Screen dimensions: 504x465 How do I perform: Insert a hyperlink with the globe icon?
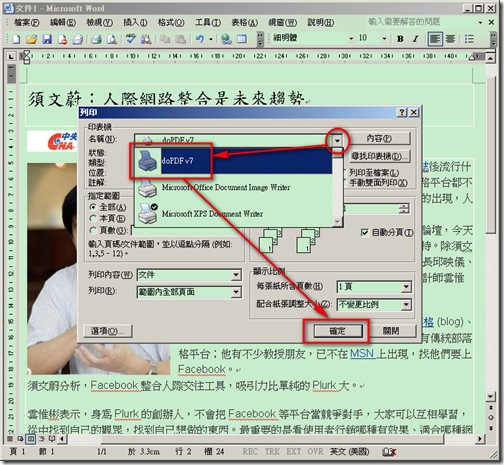tap(226, 39)
